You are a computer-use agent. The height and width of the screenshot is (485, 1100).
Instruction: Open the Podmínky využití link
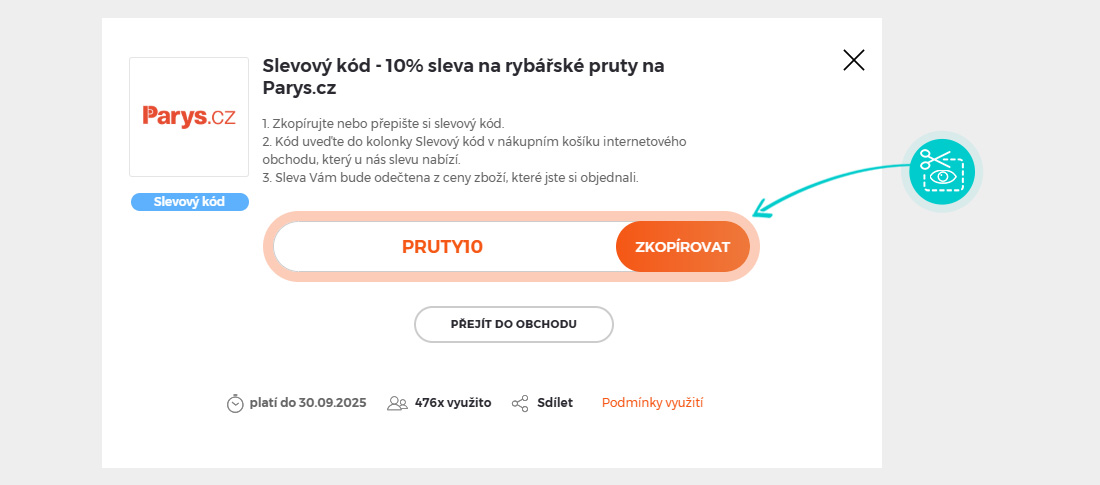click(652, 403)
